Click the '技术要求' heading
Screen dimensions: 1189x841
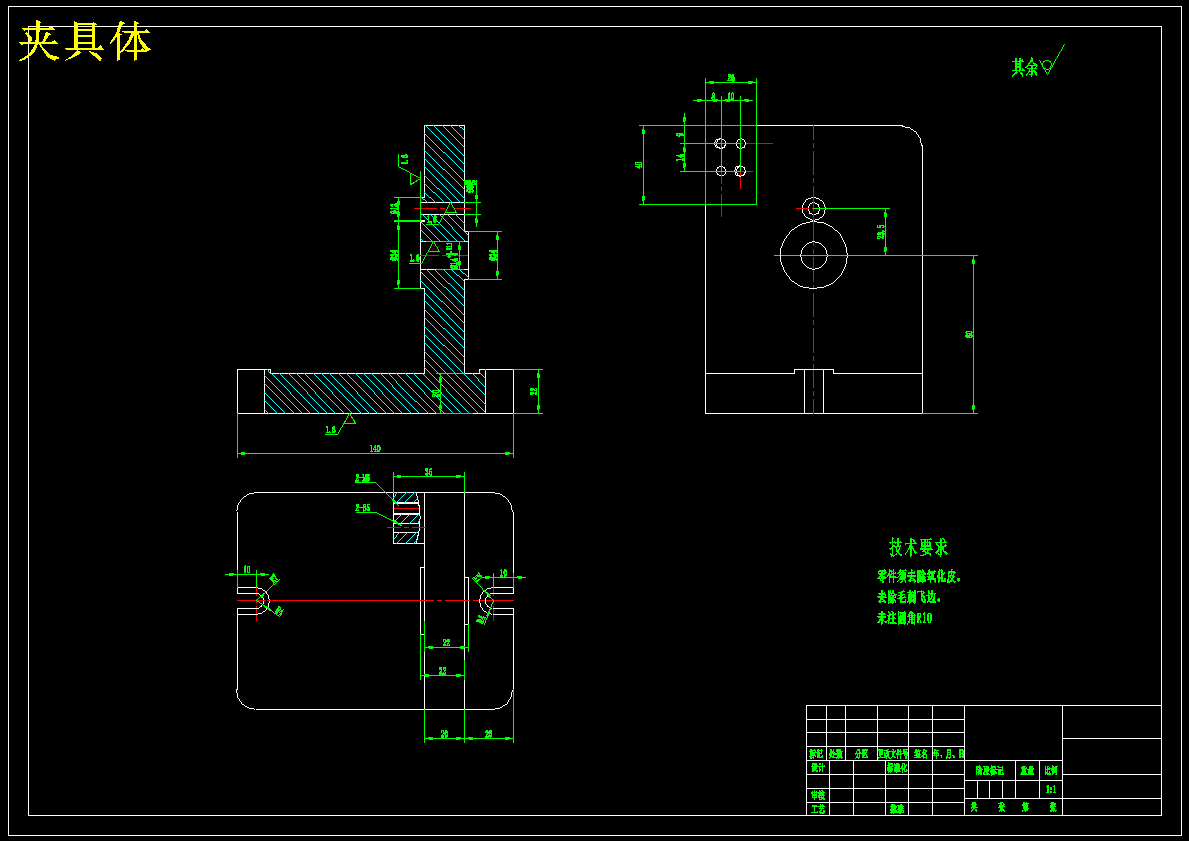pos(918,547)
